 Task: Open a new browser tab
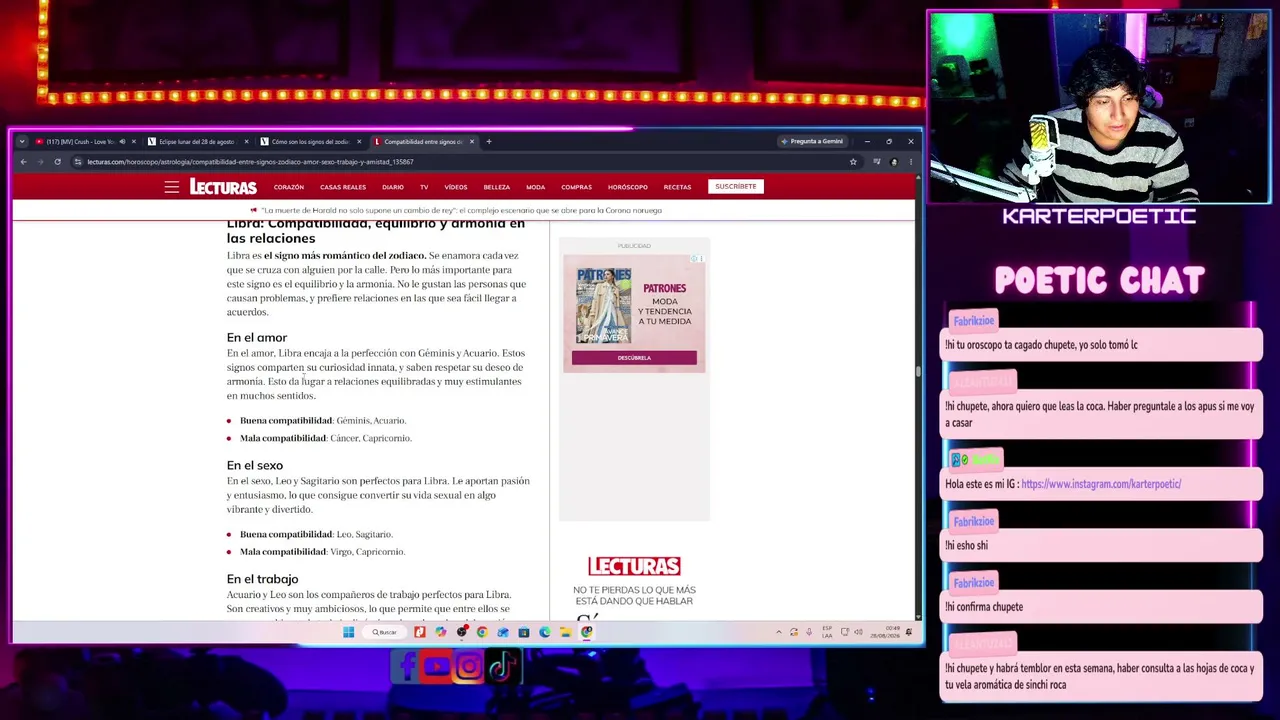[488, 142]
